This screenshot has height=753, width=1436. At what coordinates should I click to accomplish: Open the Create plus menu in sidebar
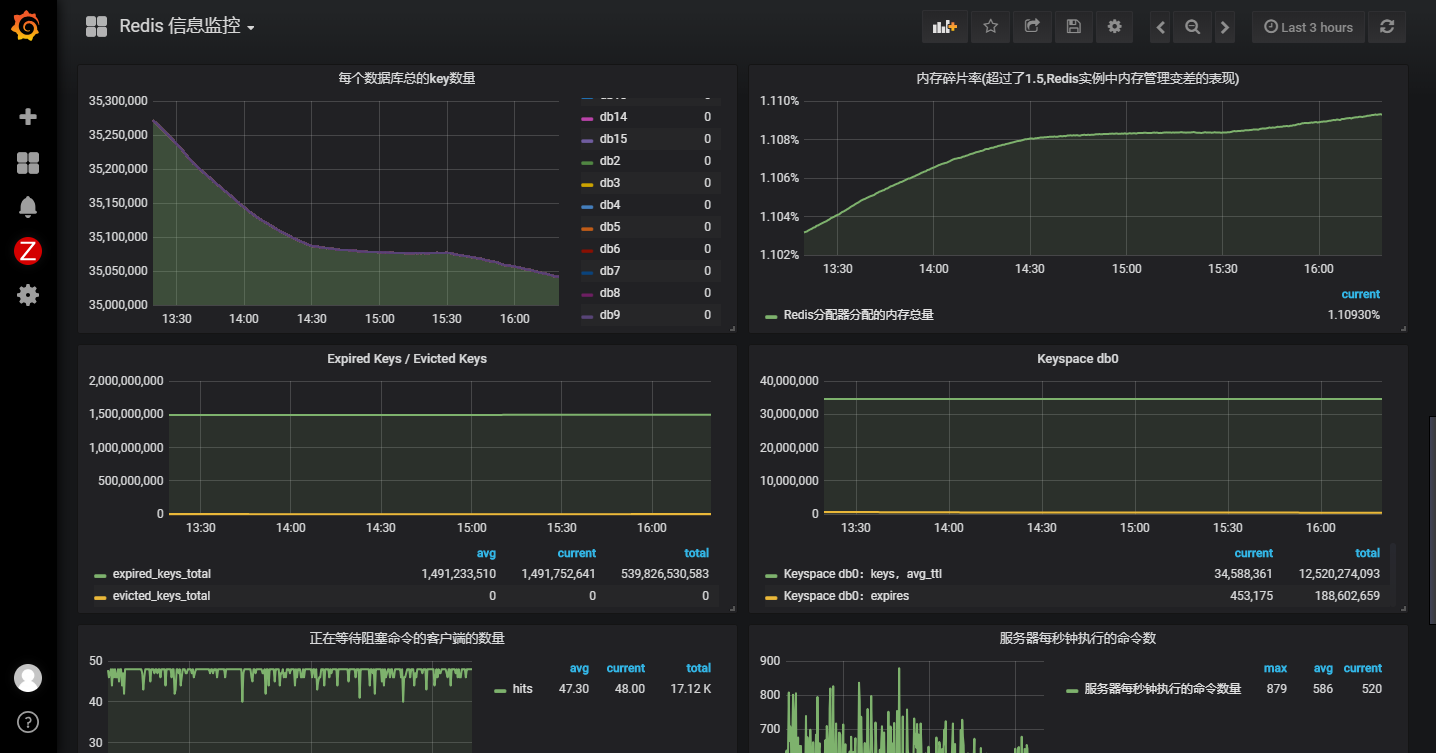click(28, 117)
